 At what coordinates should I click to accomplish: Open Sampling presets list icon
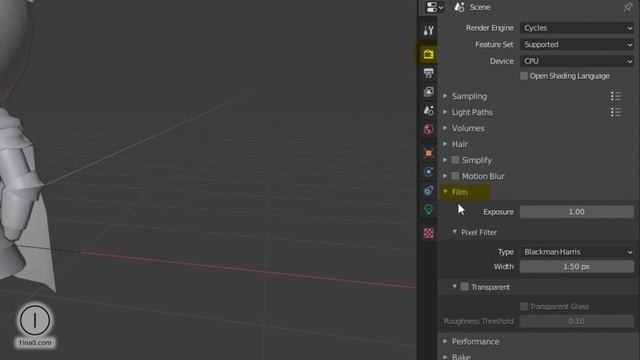[x=616, y=96]
